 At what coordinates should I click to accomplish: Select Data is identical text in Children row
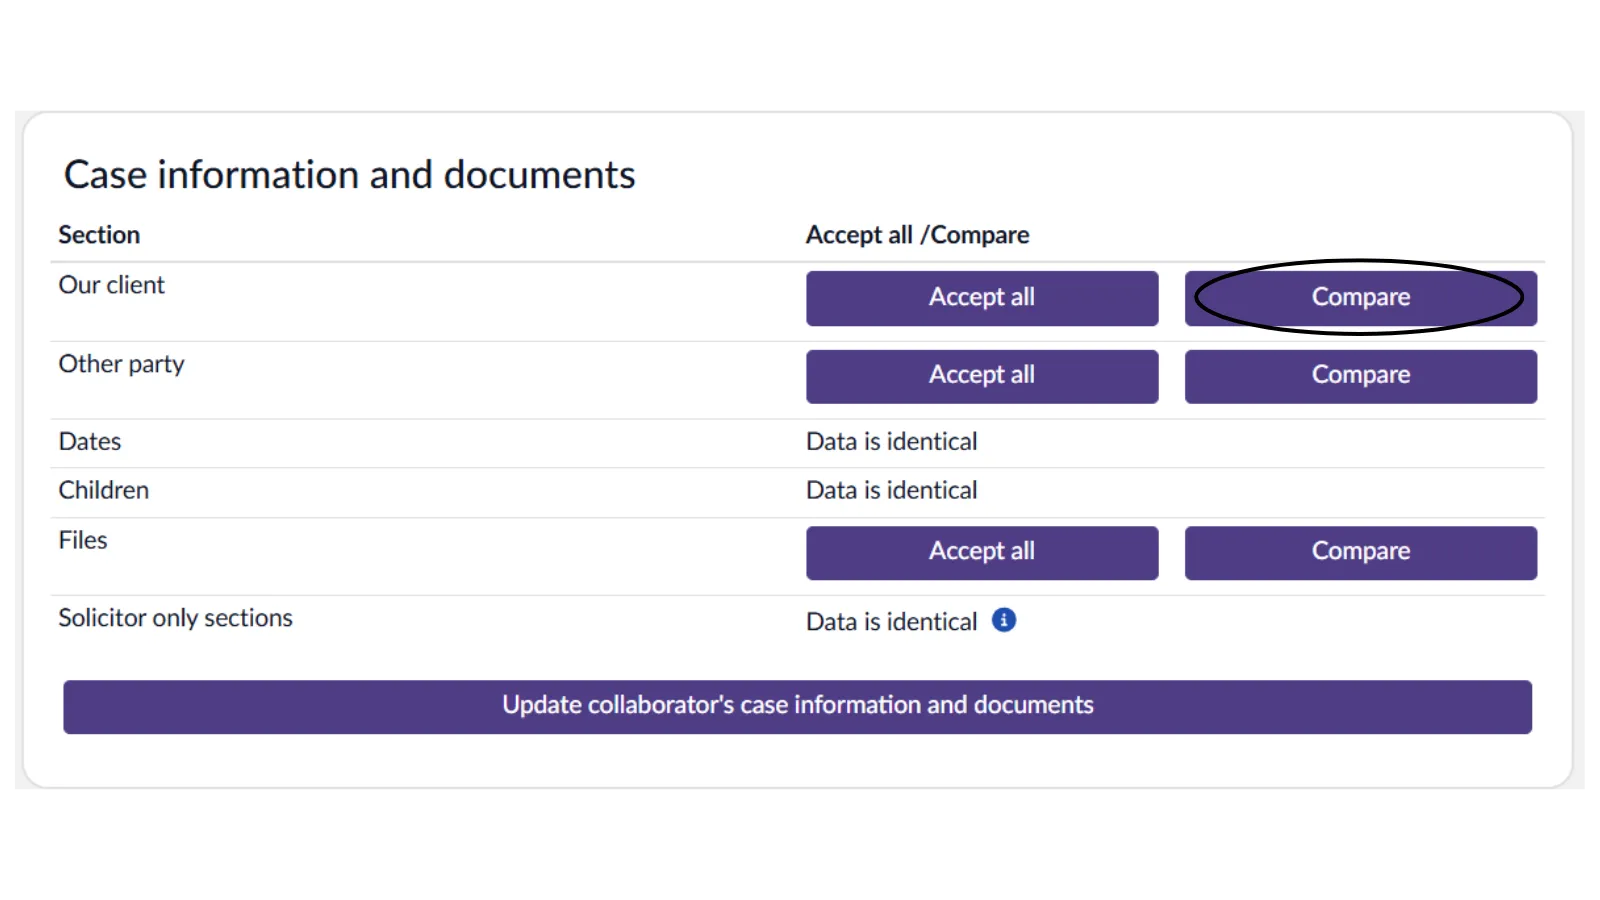coord(891,491)
